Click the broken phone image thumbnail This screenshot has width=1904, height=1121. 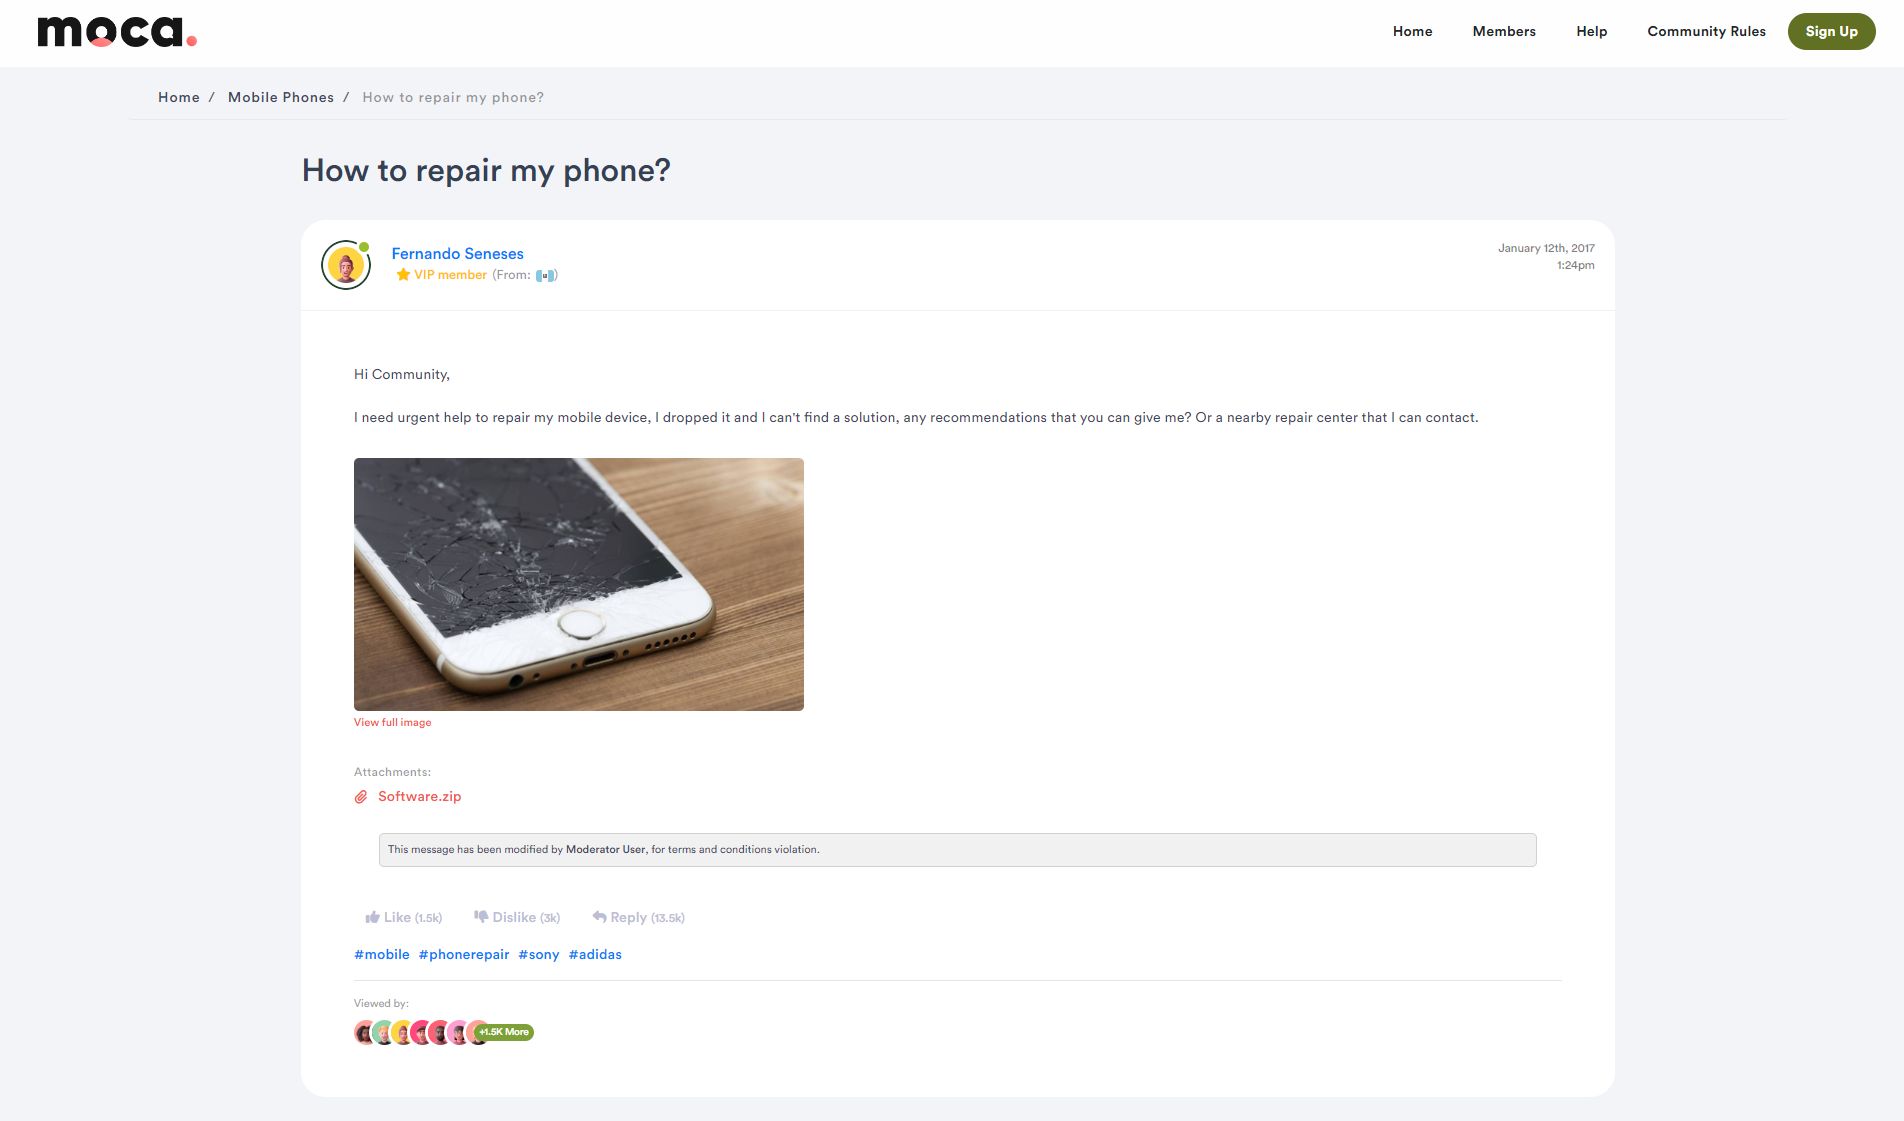tap(579, 585)
